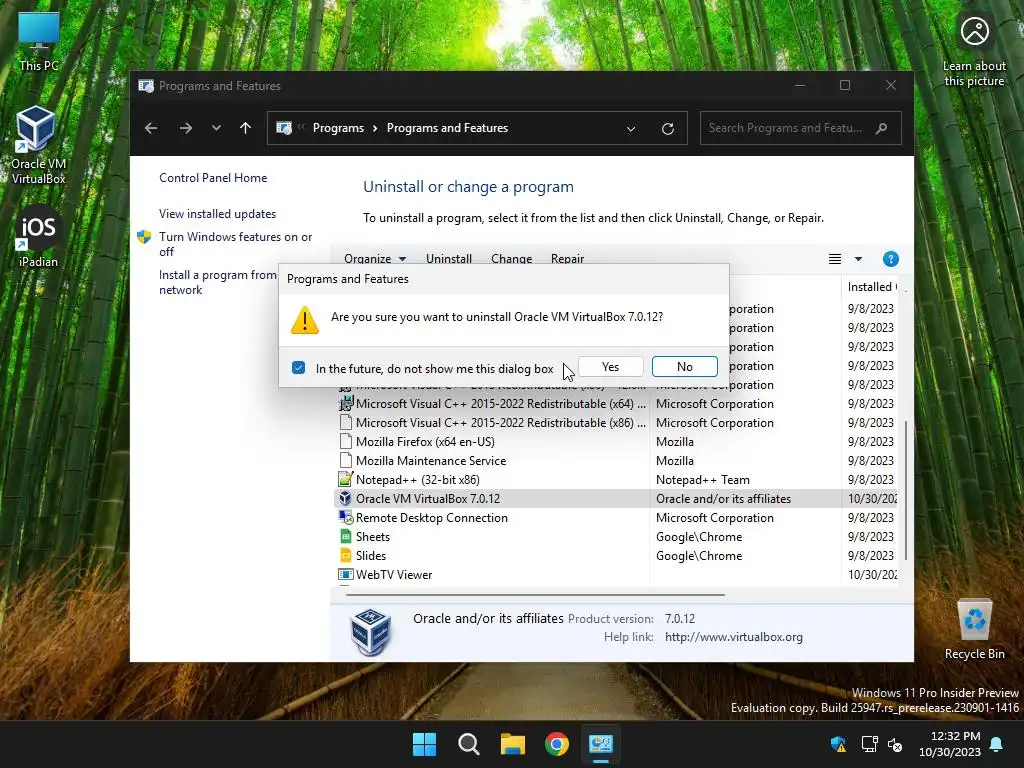Open help with the question mark icon
Image resolution: width=1024 pixels, height=768 pixels.
coord(891,259)
